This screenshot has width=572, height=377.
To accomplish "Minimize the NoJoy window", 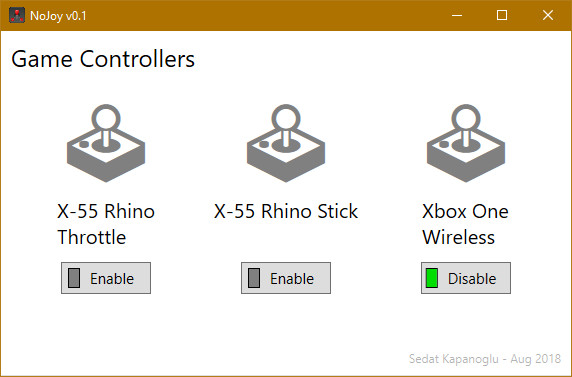I will coord(457,15).
